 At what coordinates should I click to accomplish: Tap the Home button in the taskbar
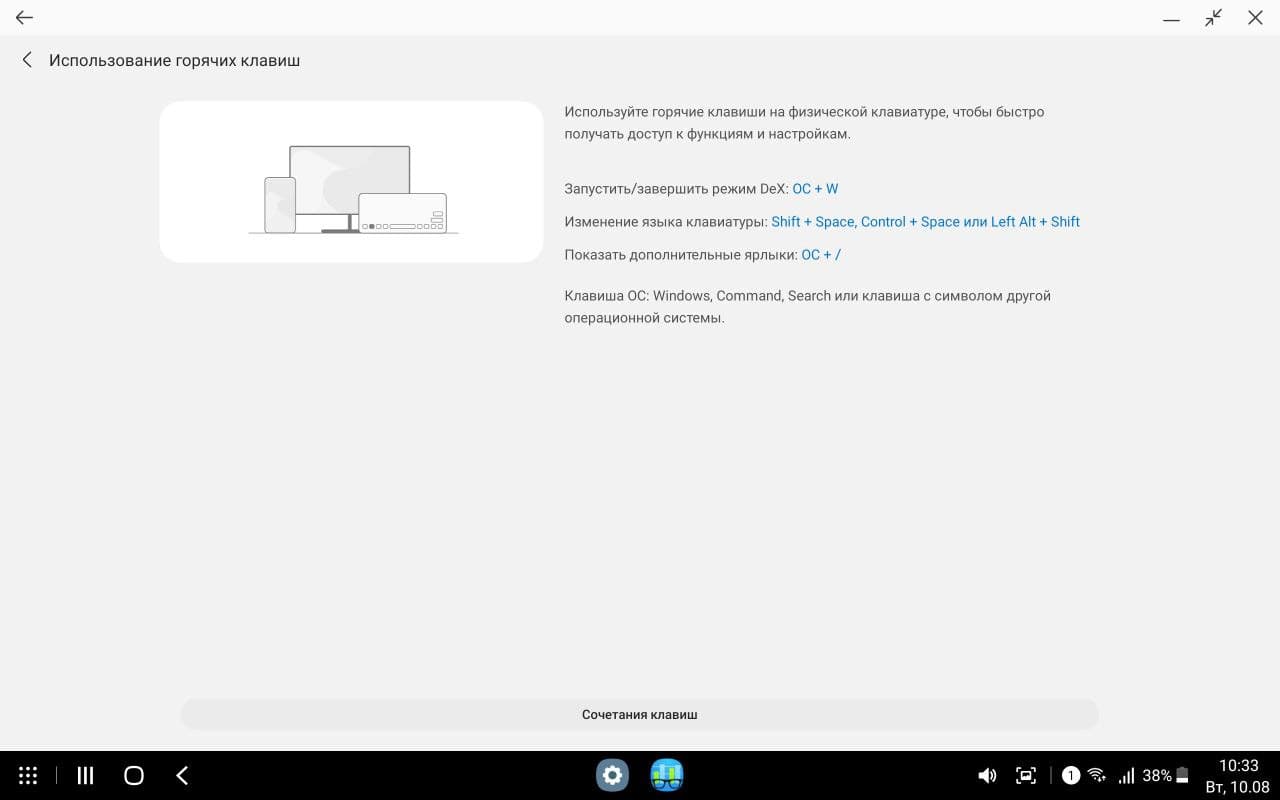click(x=131, y=775)
